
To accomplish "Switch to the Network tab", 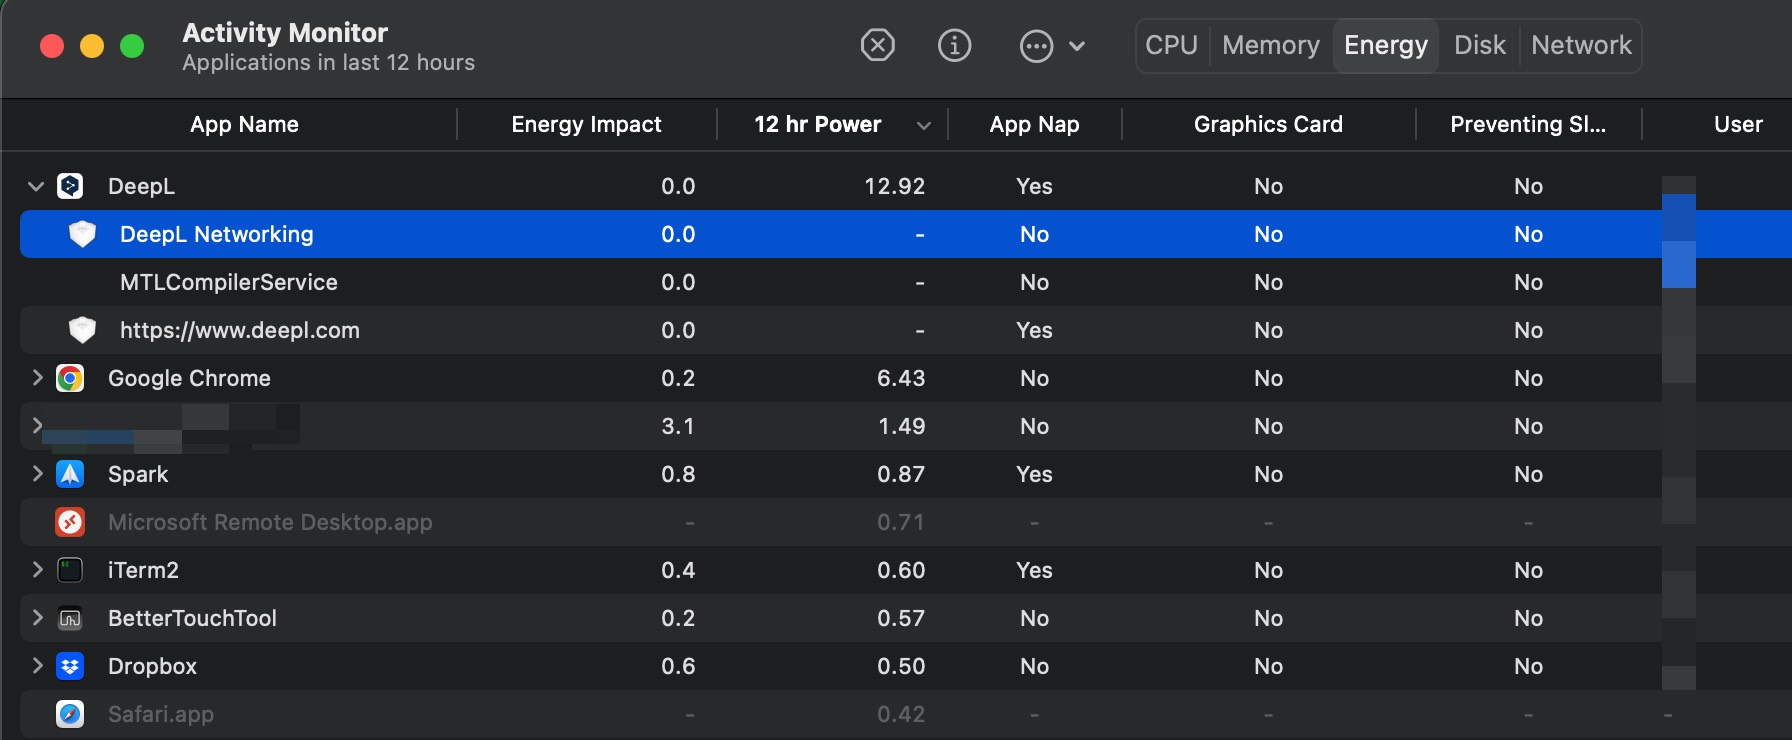I will click(x=1581, y=45).
